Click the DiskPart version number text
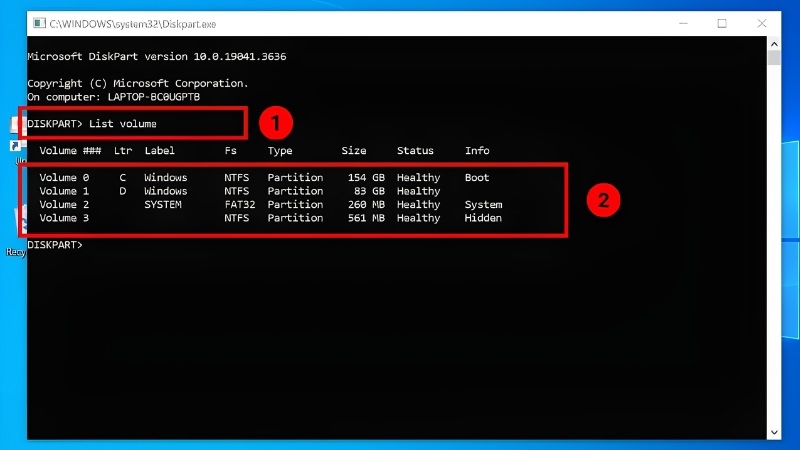 point(240,57)
